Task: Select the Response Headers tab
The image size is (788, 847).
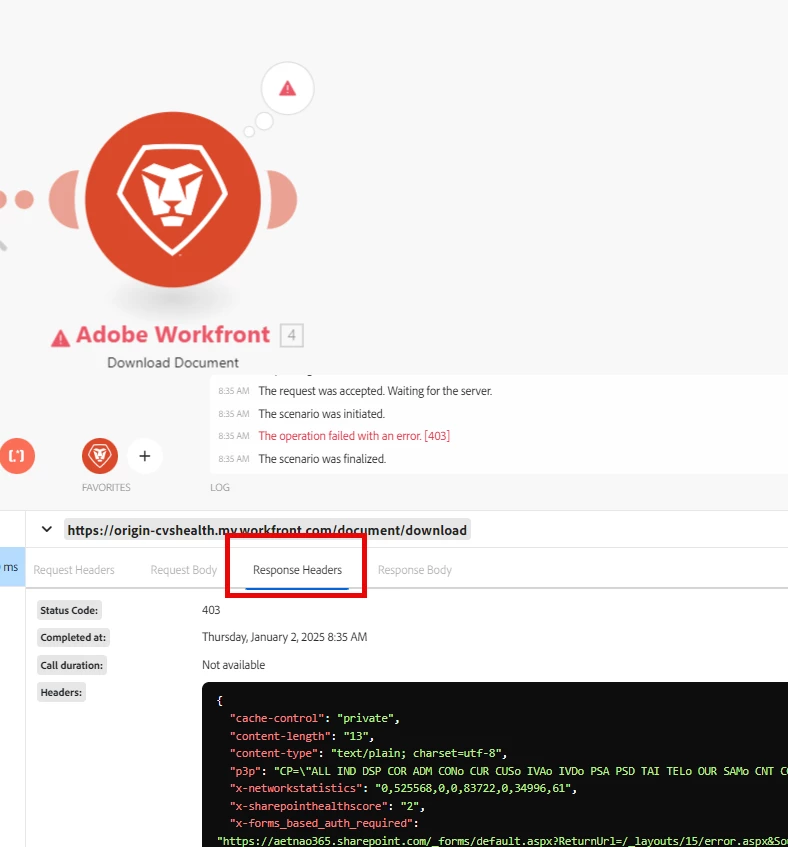Action: tap(298, 570)
